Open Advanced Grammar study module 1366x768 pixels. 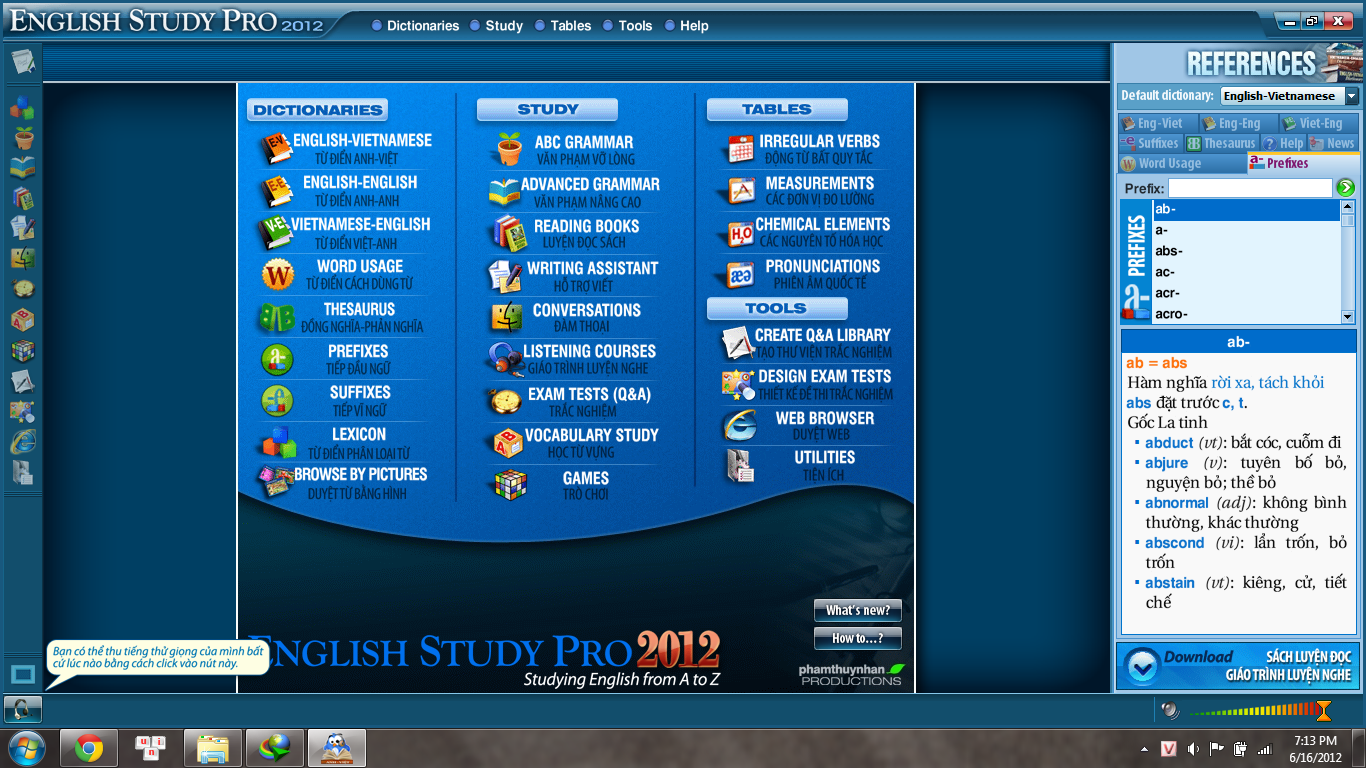click(575, 192)
